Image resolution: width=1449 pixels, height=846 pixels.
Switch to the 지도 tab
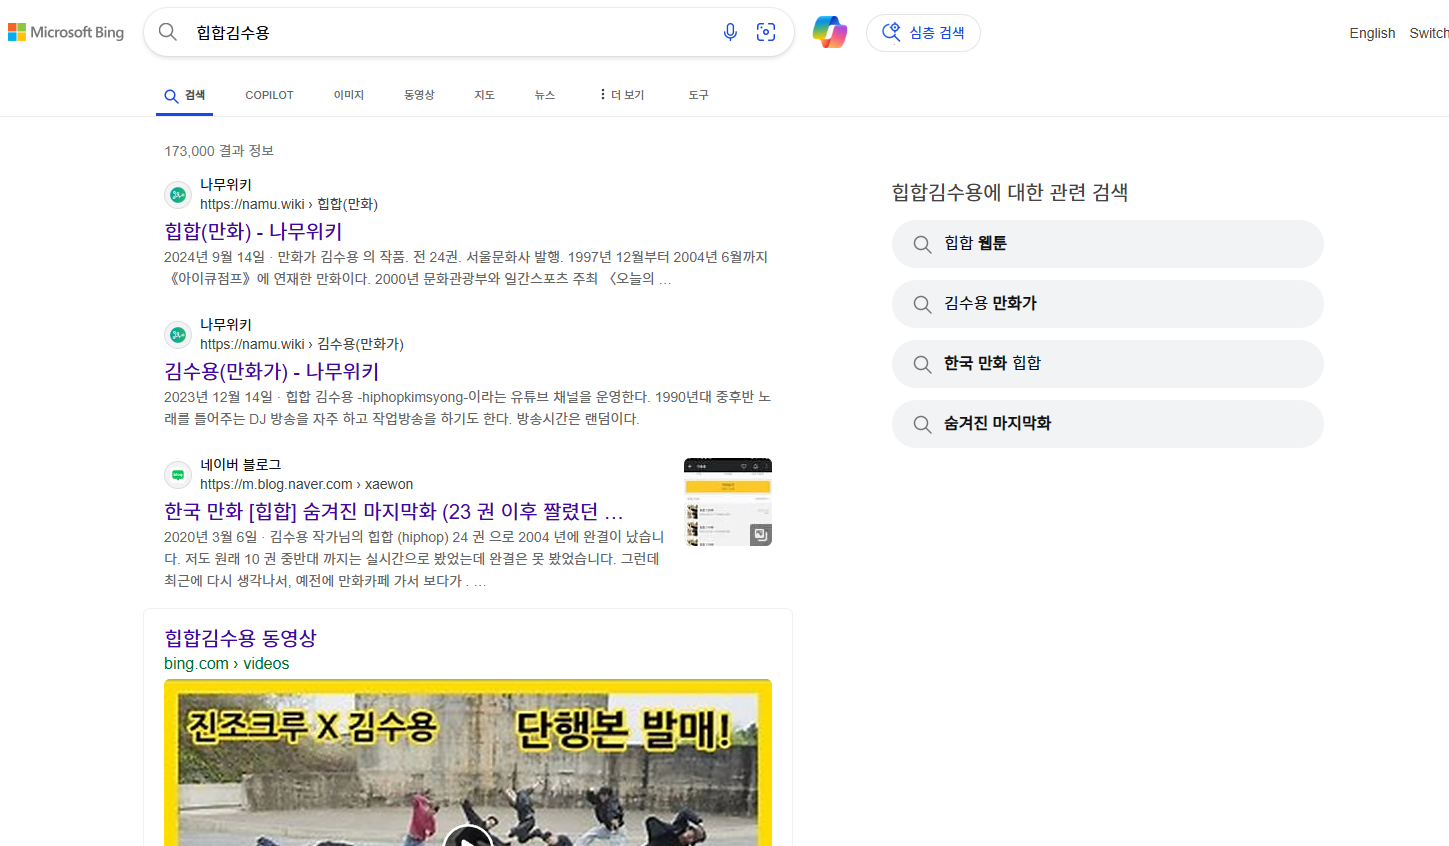tap(484, 95)
